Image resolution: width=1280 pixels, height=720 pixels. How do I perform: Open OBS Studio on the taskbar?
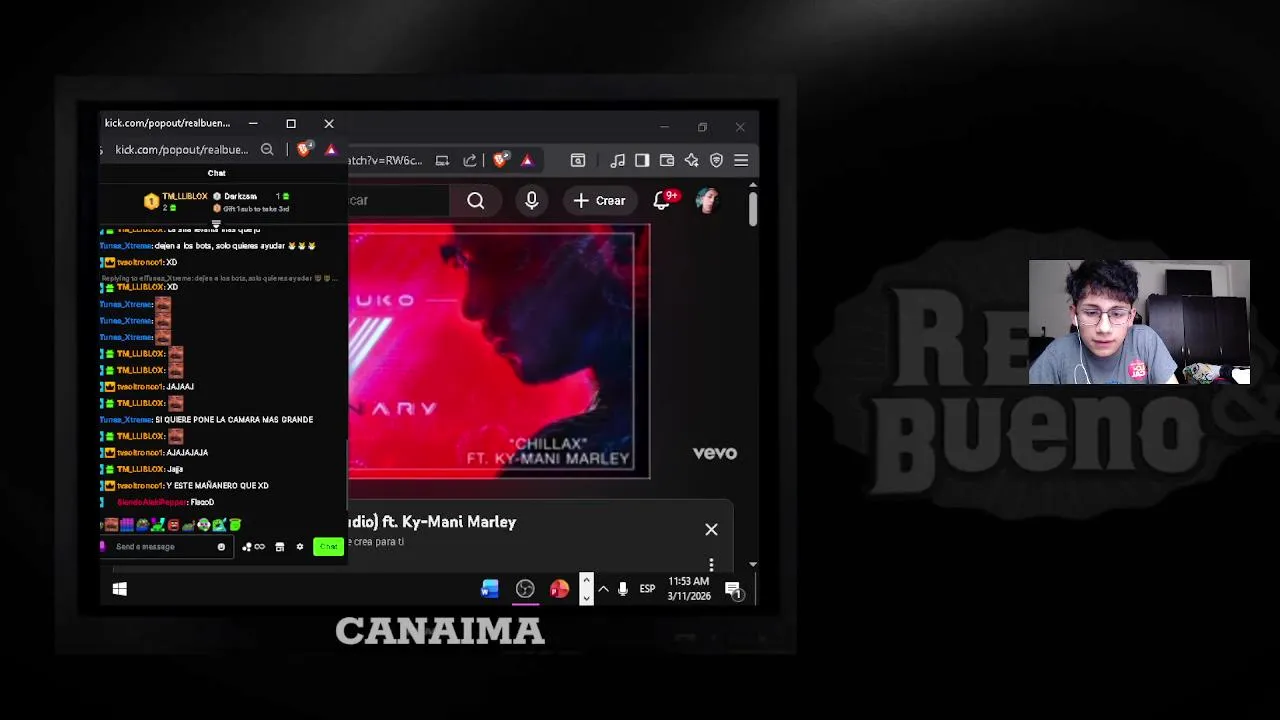click(x=525, y=589)
